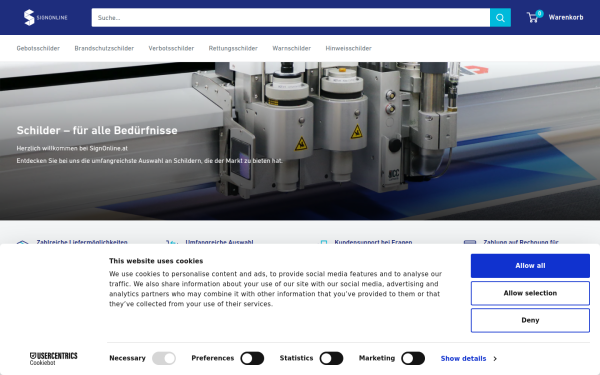Click 'Herzlich willkommen bei SignOnline.at' text

(x=72, y=148)
